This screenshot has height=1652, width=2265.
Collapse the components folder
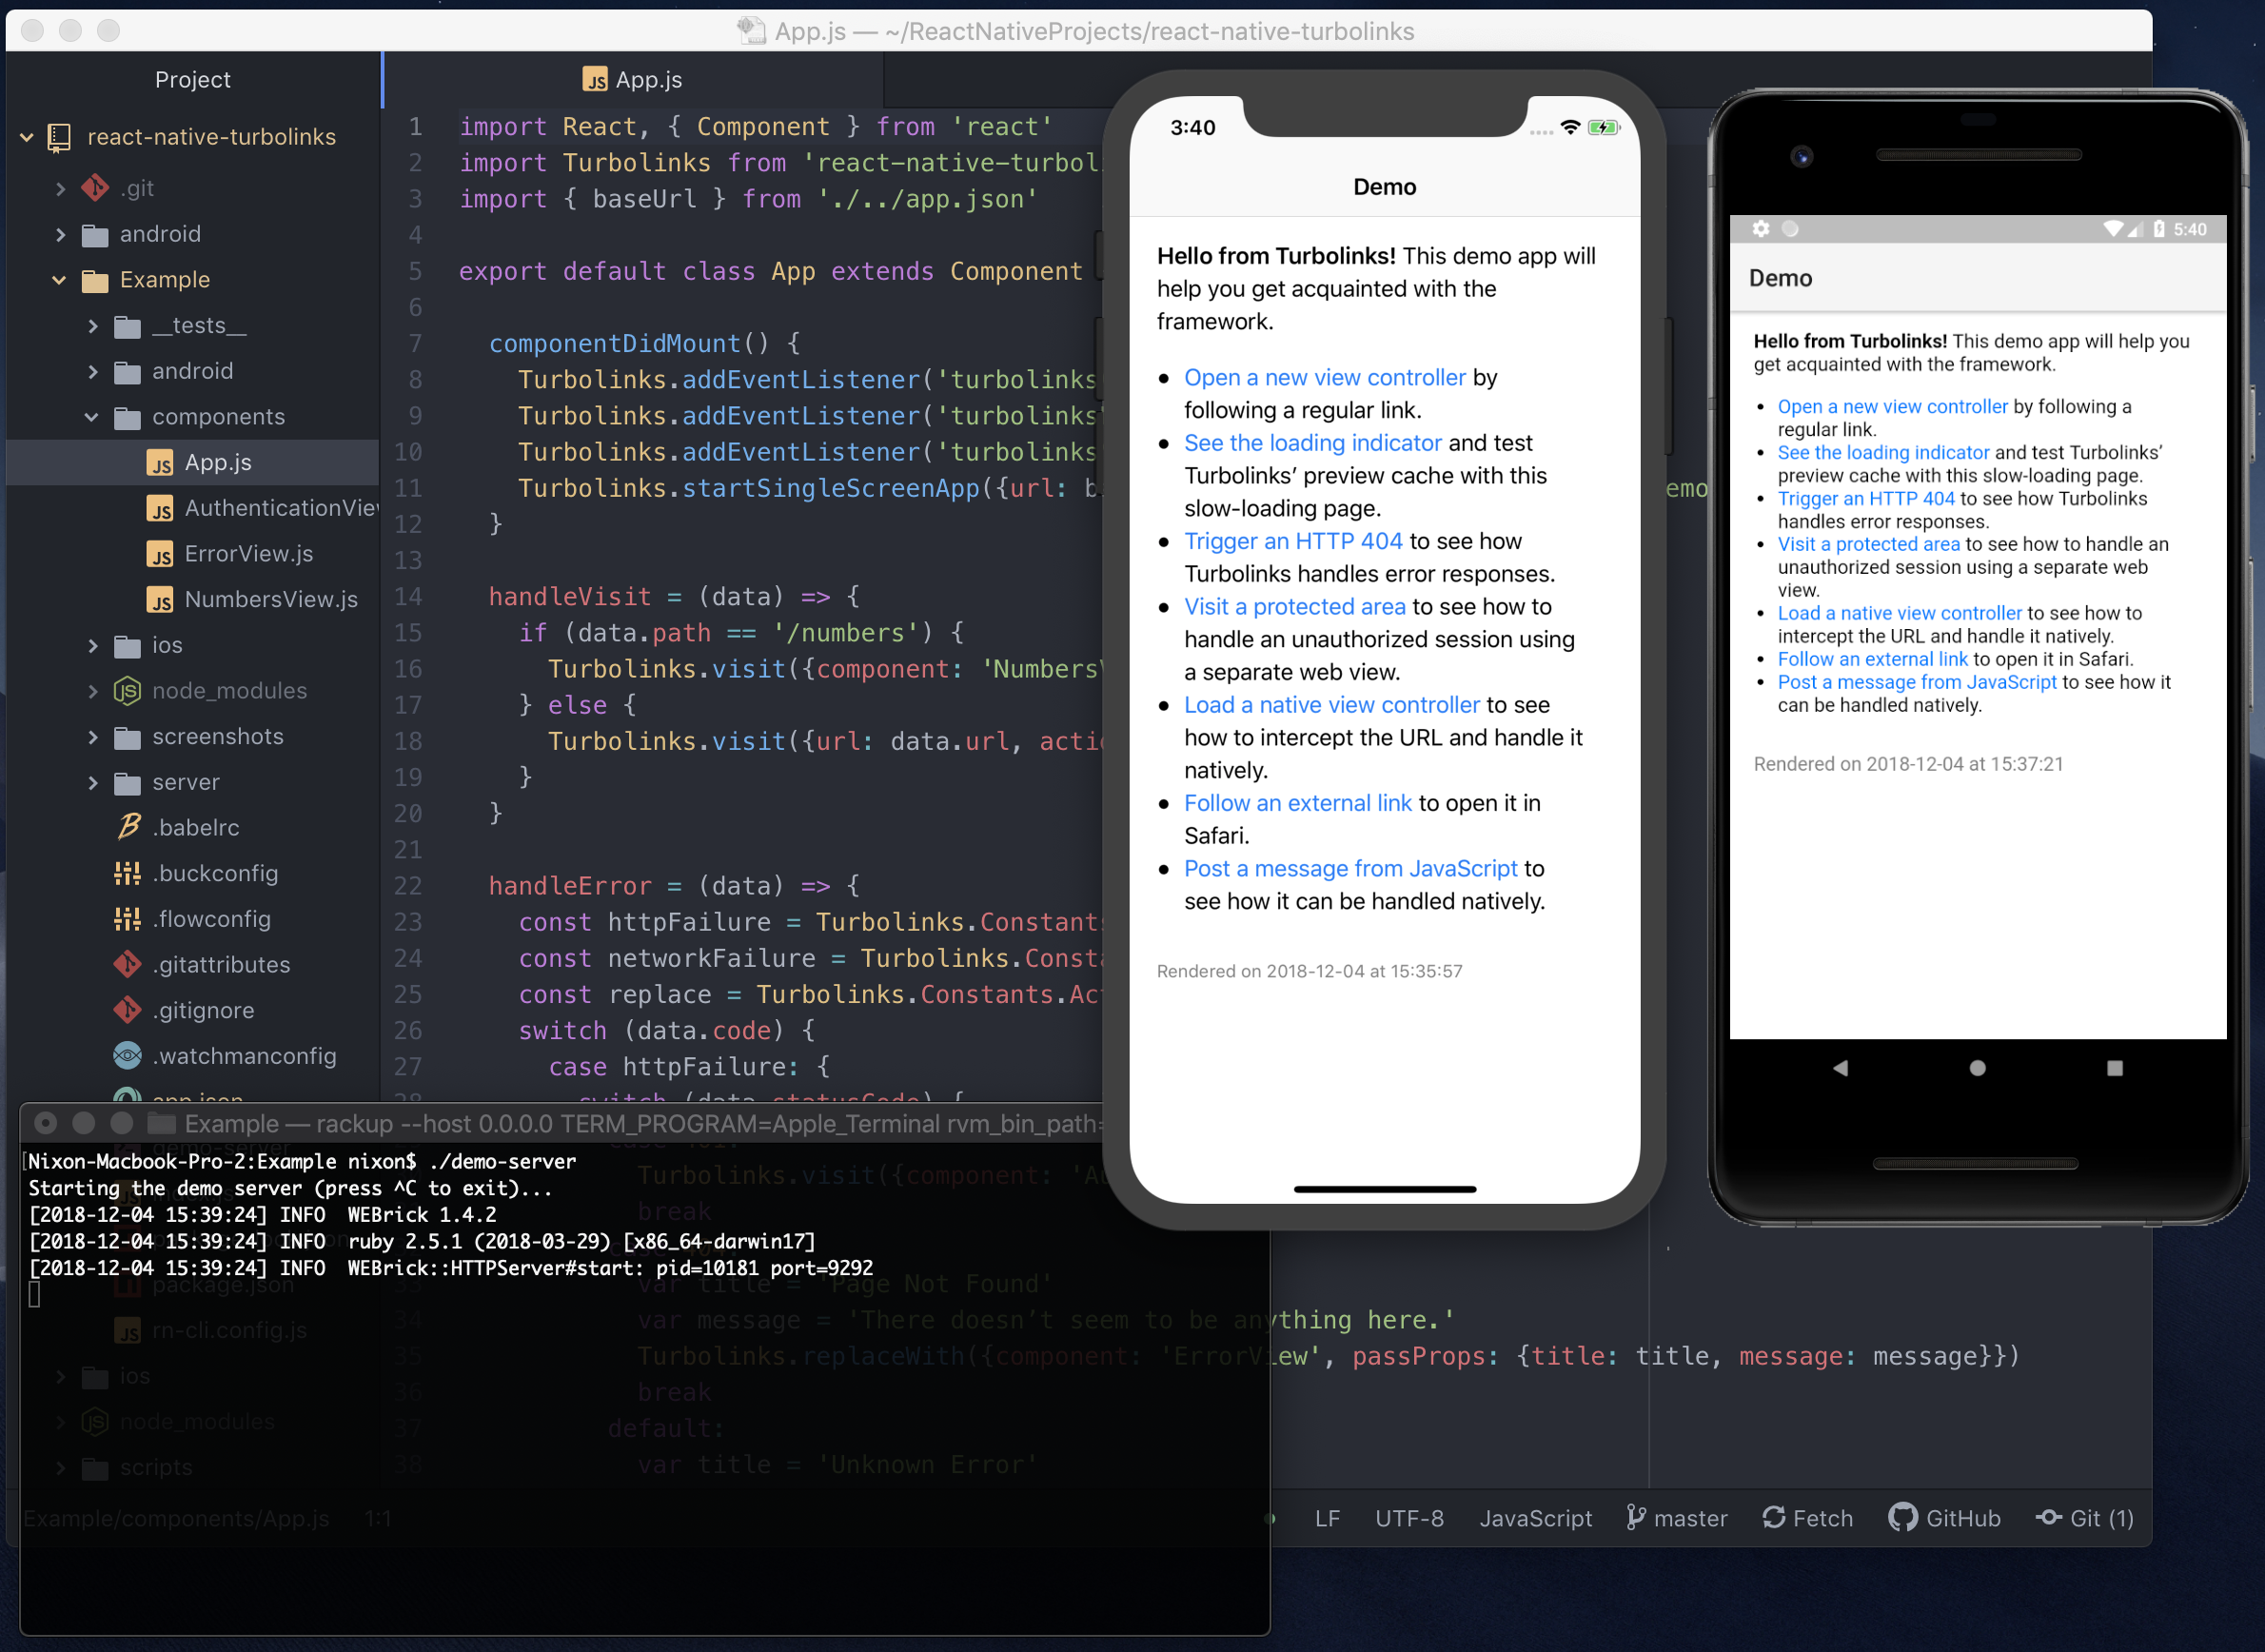92,417
